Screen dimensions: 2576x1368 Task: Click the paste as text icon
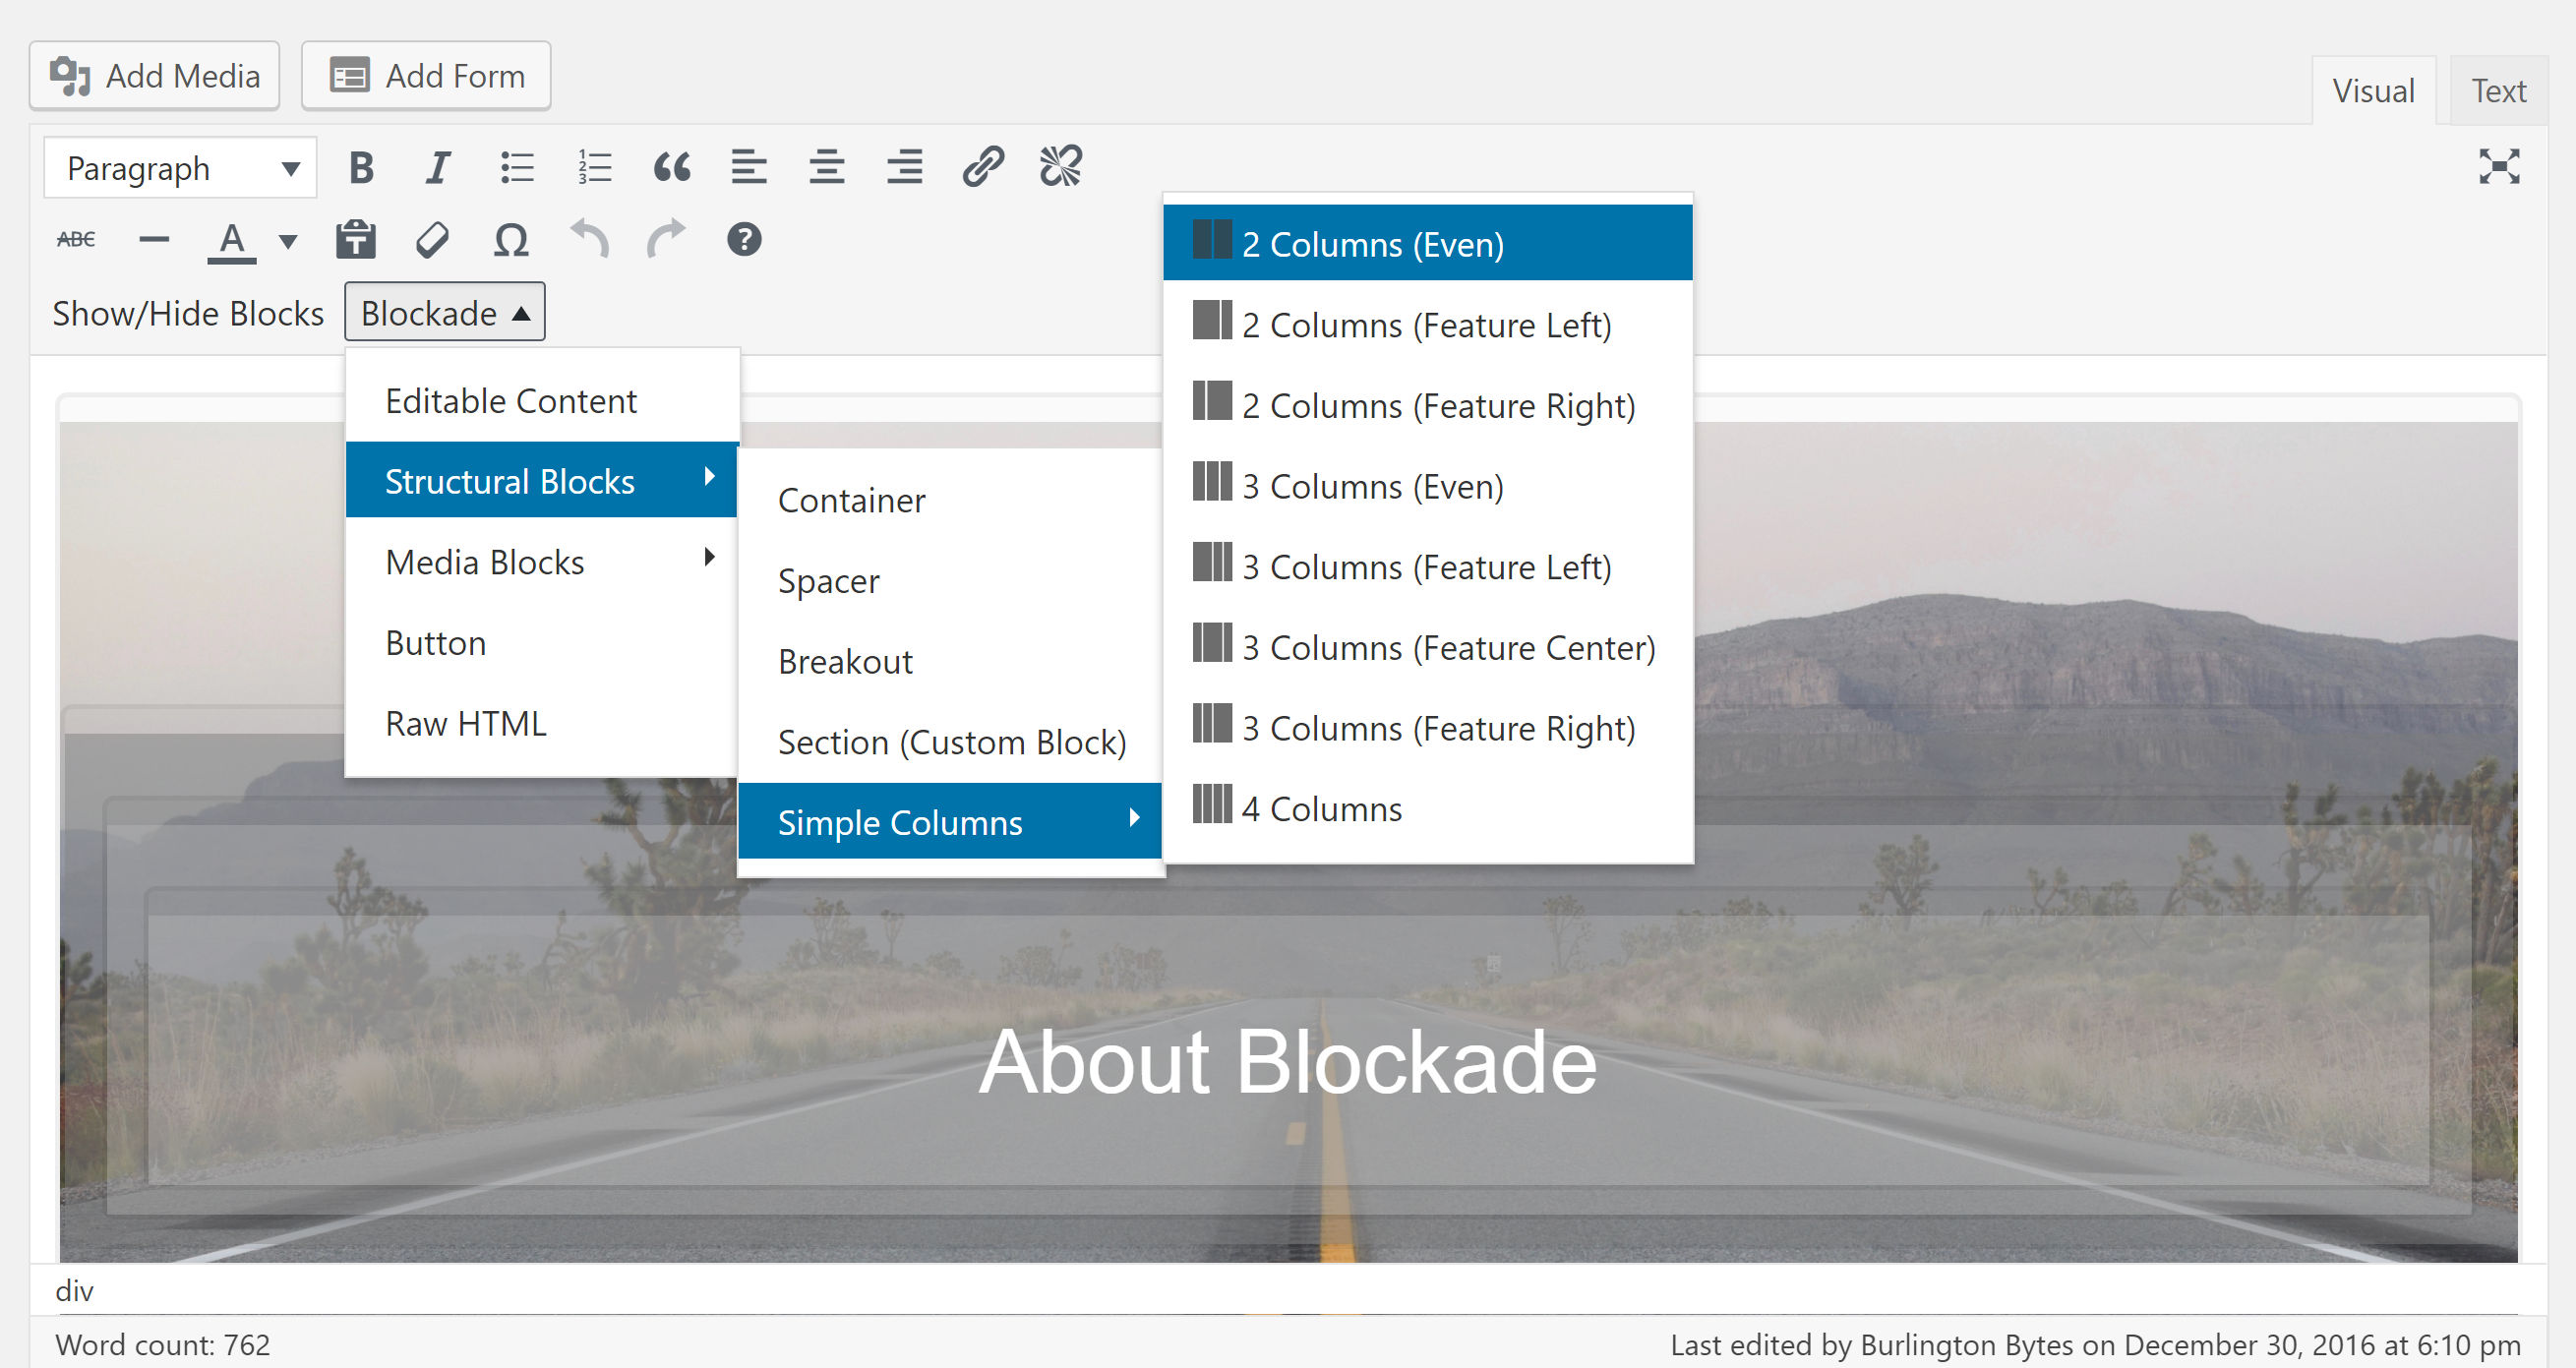coord(355,240)
